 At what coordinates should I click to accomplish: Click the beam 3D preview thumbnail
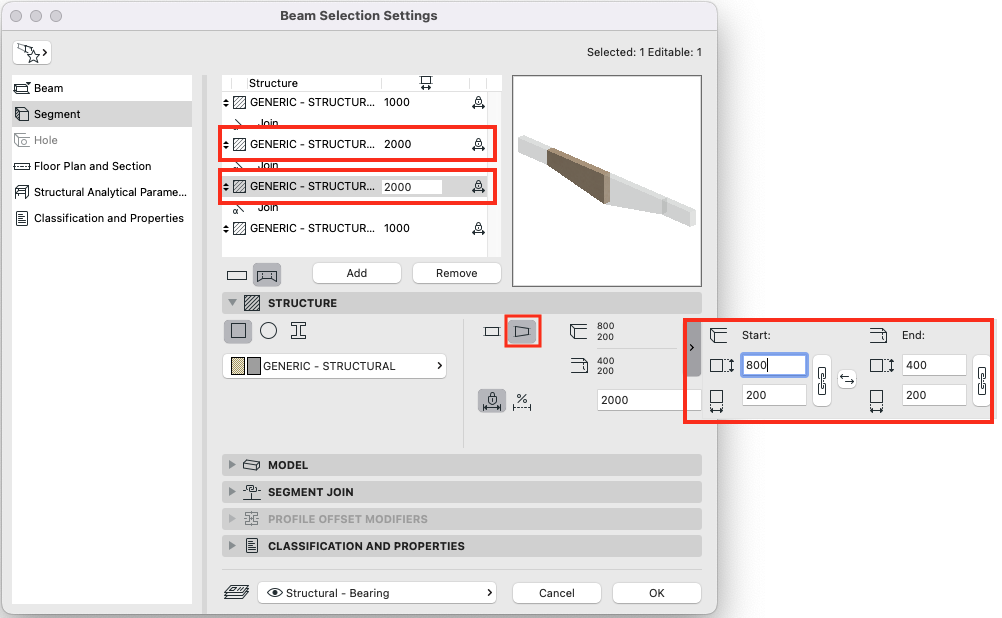(x=606, y=181)
